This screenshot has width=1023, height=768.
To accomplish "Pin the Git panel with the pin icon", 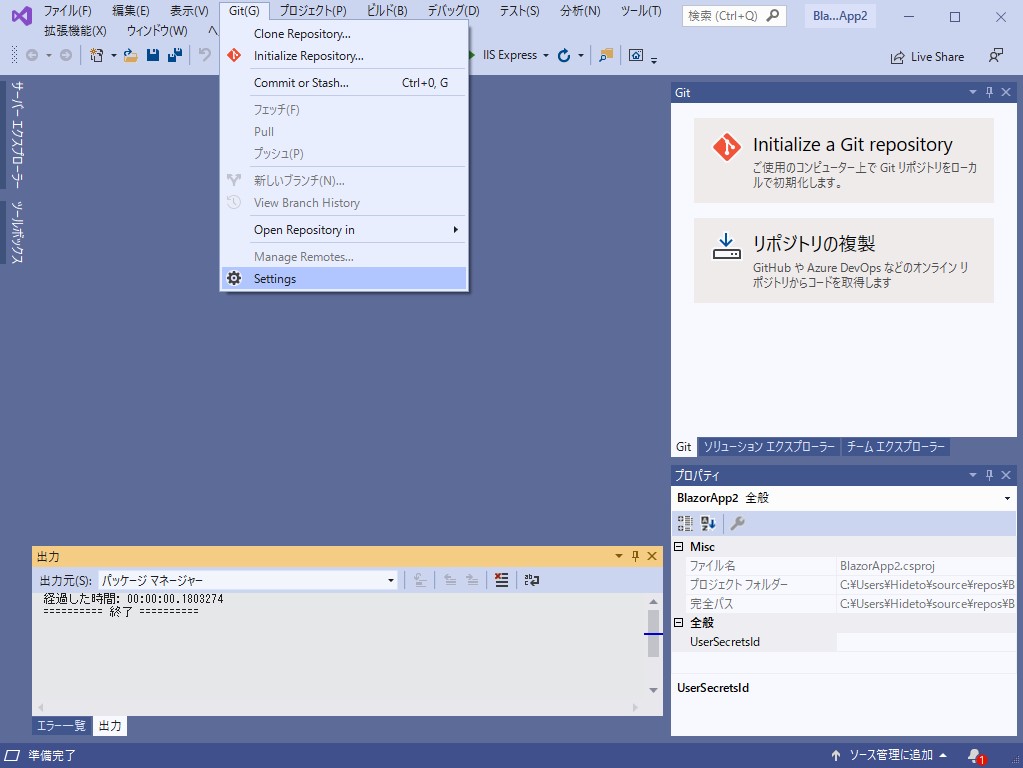I will pyautogui.click(x=990, y=92).
